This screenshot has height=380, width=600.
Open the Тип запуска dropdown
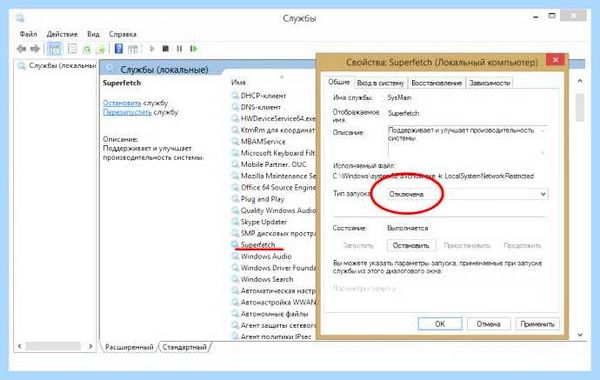(x=468, y=194)
